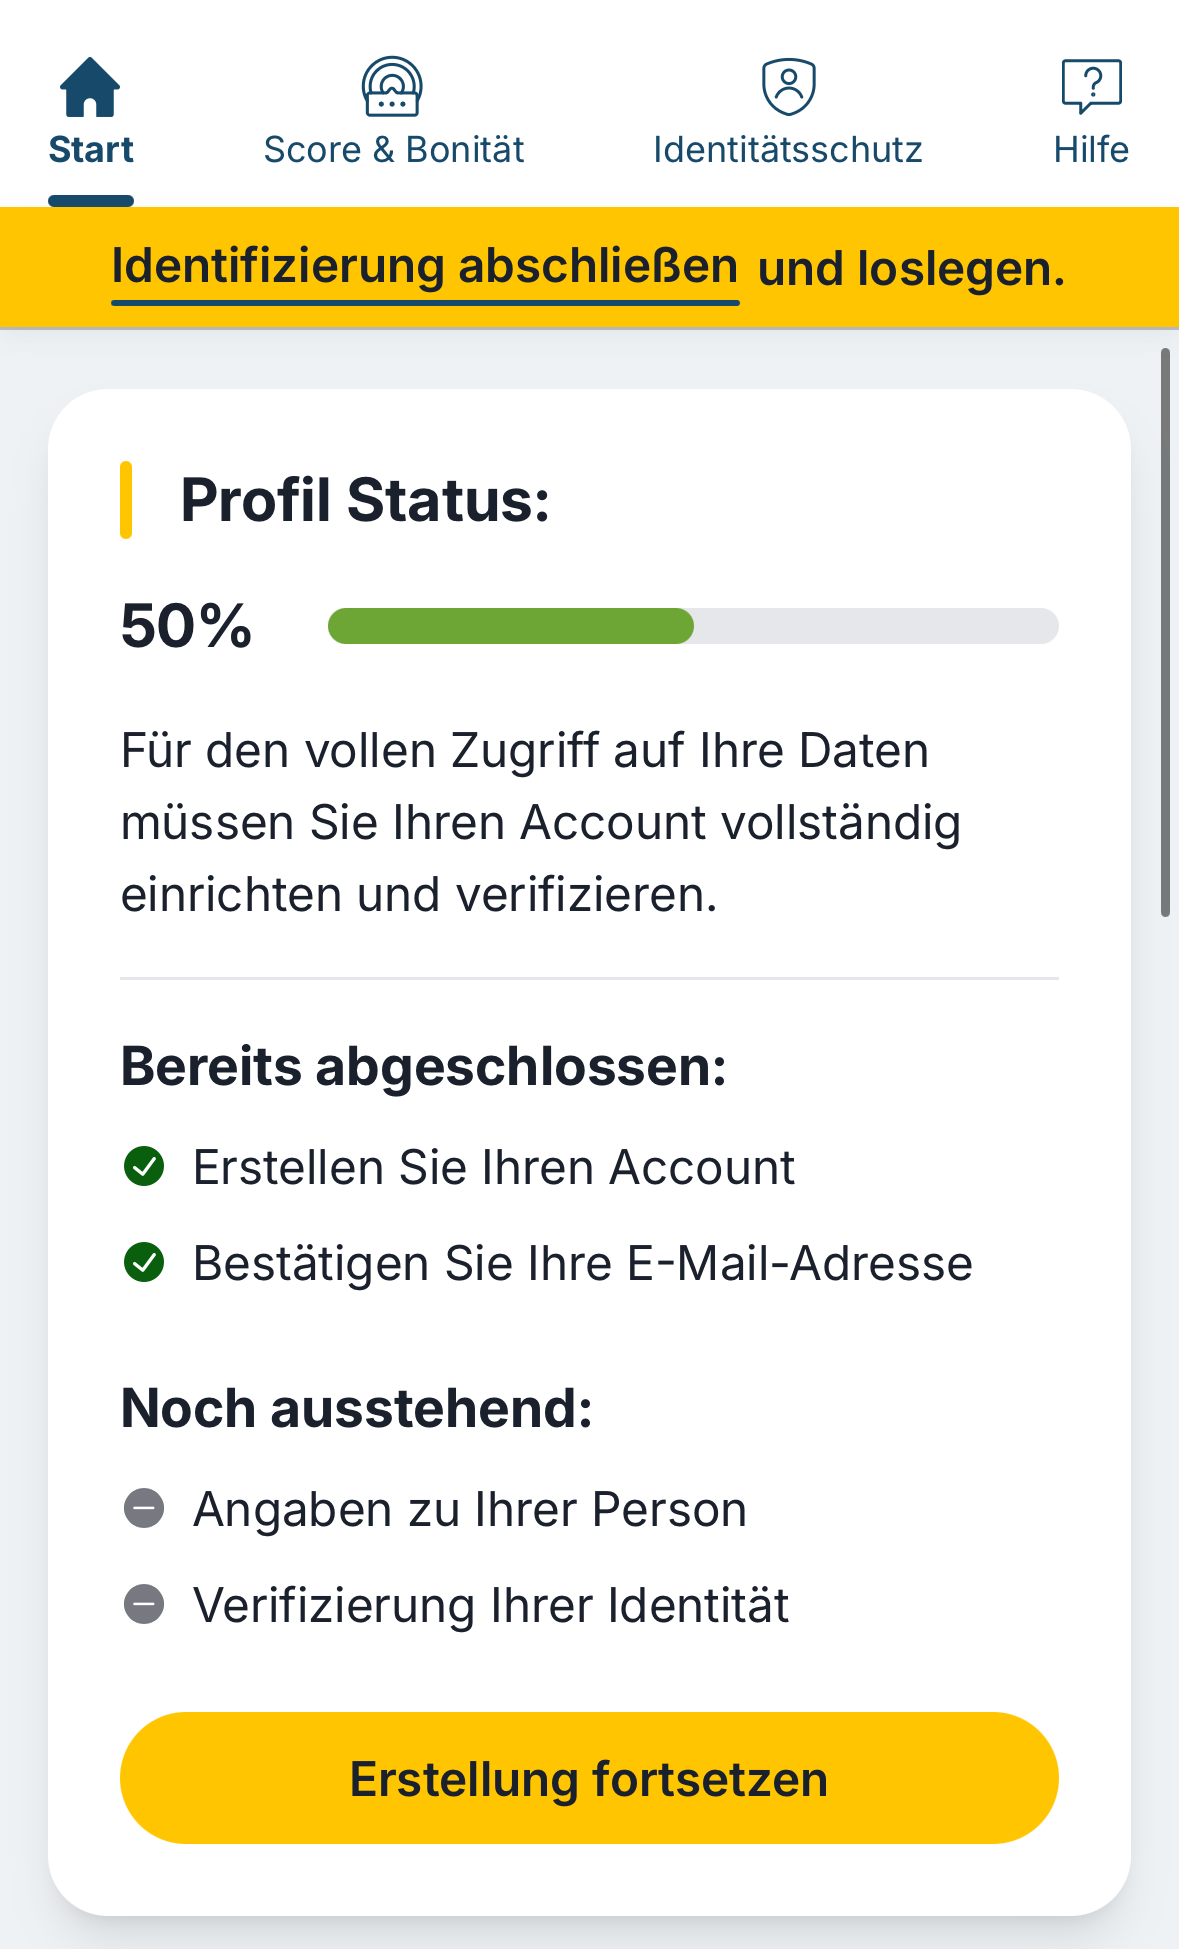
Task: Select the Angaben zu Ihrer Person item
Action: pyautogui.click(x=470, y=1509)
